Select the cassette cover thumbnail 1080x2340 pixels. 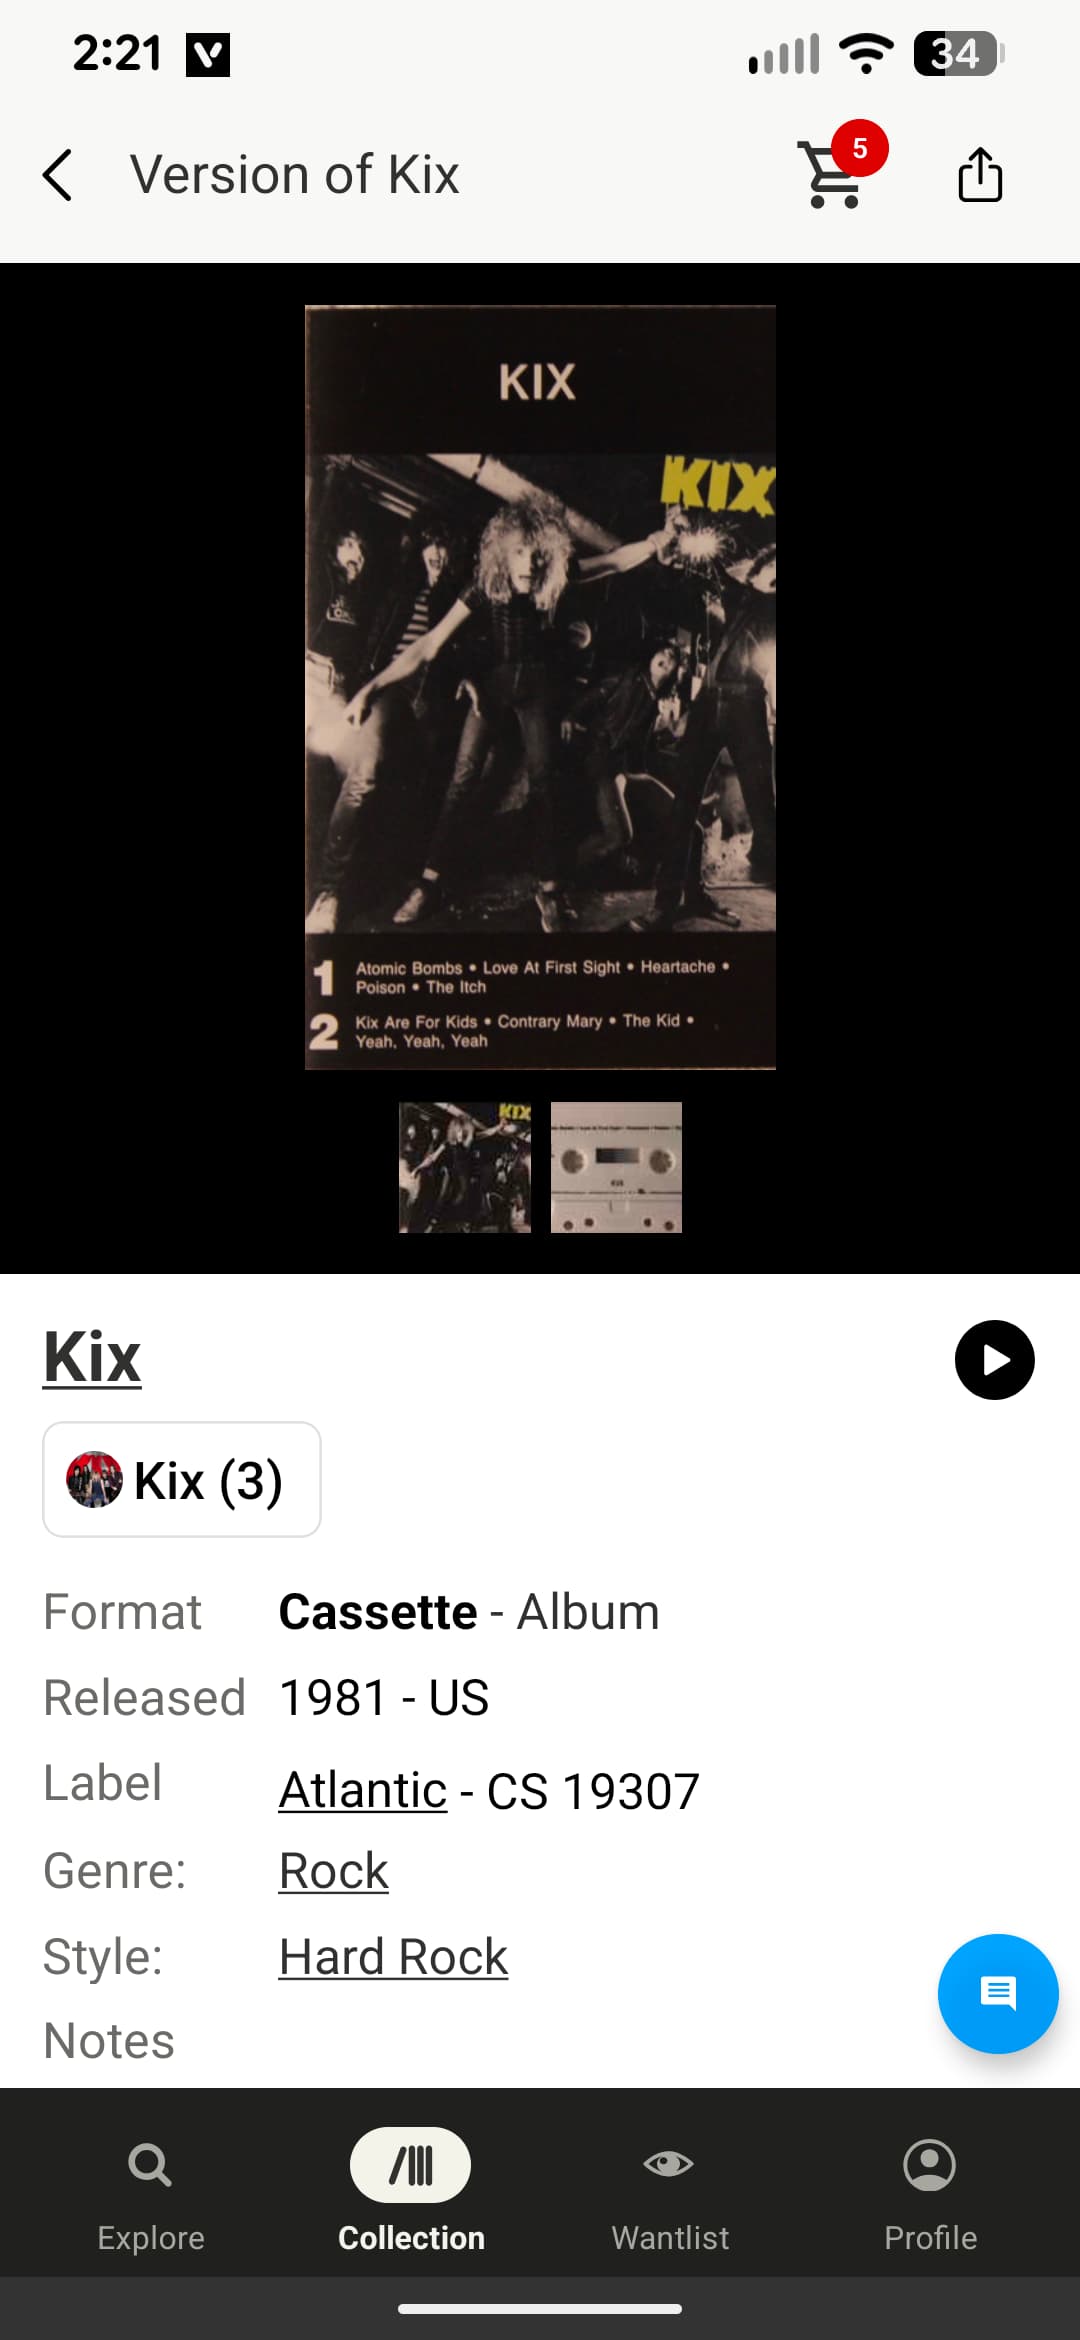tap(465, 1167)
